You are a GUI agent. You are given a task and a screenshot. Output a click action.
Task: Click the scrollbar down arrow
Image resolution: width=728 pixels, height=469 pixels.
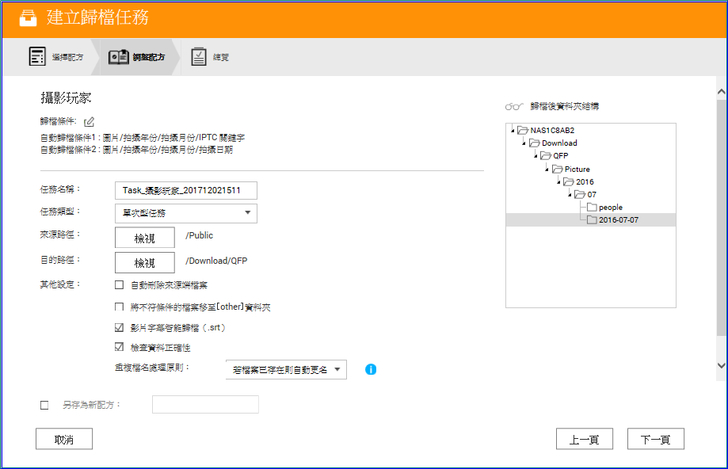[x=722, y=365]
